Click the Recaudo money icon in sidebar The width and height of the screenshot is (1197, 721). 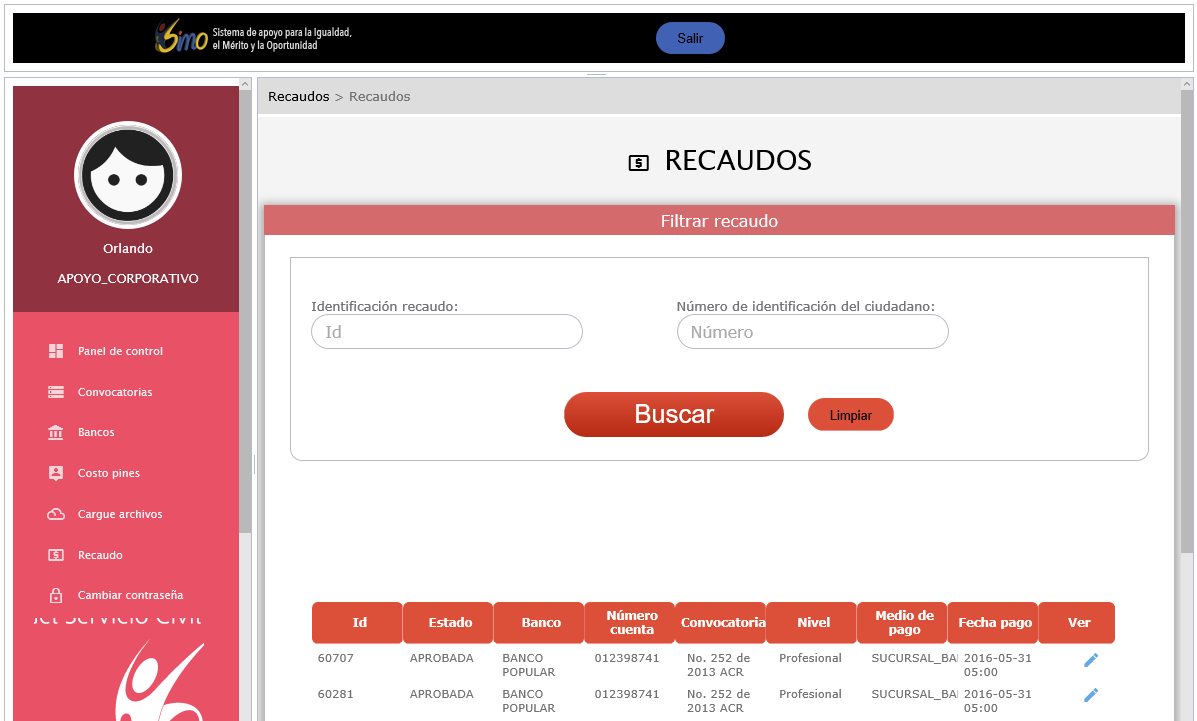click(56, 555)
